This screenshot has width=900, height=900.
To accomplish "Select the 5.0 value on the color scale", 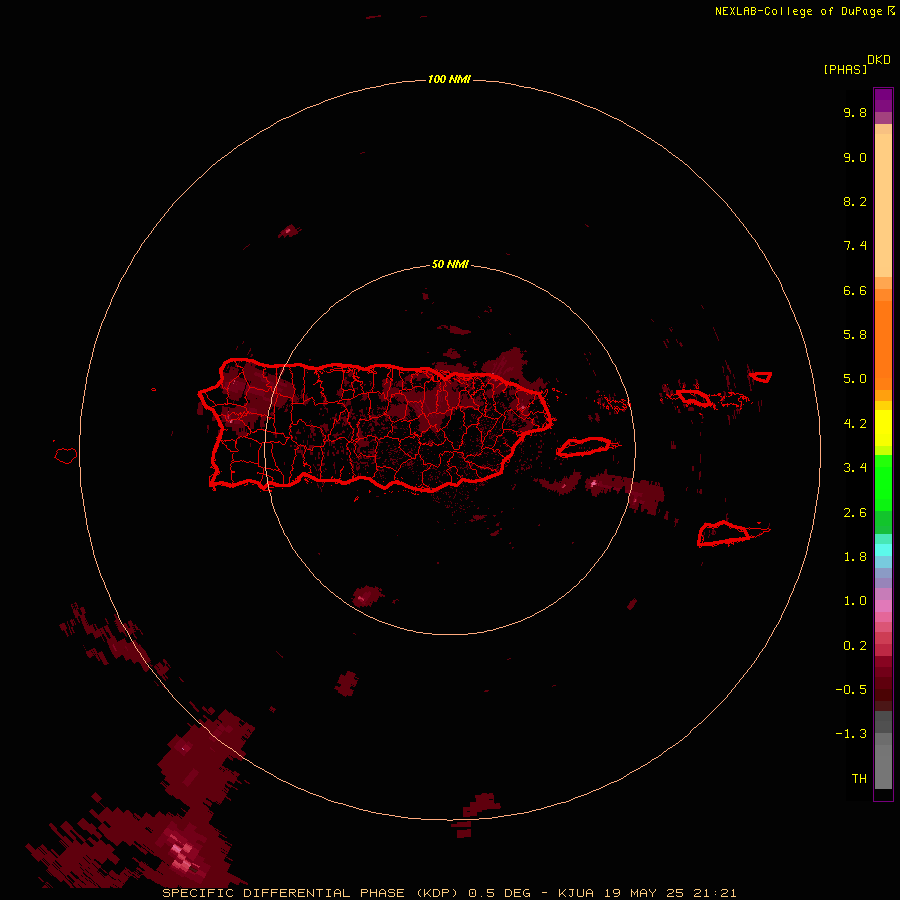I will pos(855,379).
